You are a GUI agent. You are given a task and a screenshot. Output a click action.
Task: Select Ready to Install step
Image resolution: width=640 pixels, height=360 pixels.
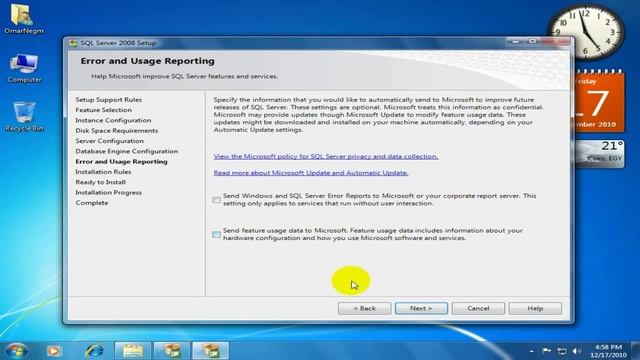pyautogui.click(x=100, y=182)
